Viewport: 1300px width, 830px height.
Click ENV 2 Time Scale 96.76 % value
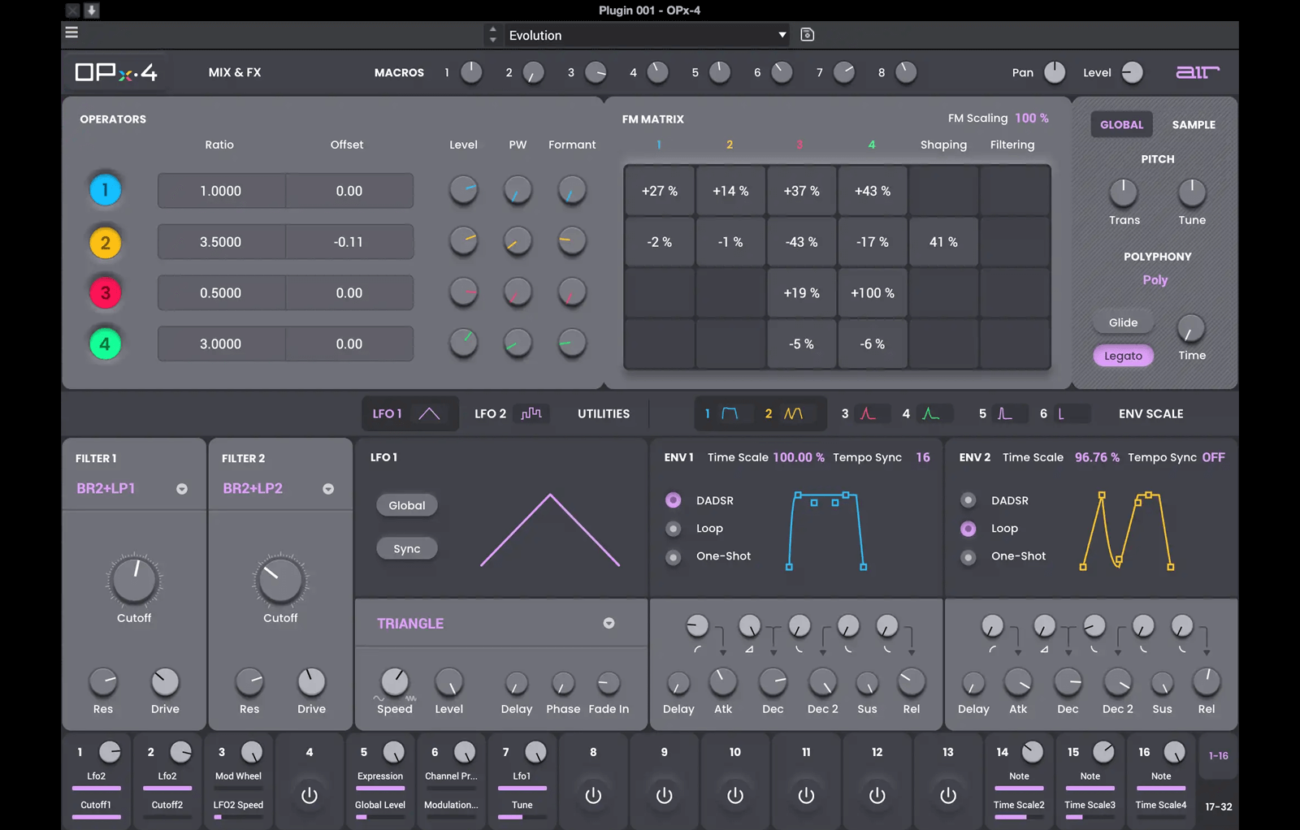pos(1097,457)
